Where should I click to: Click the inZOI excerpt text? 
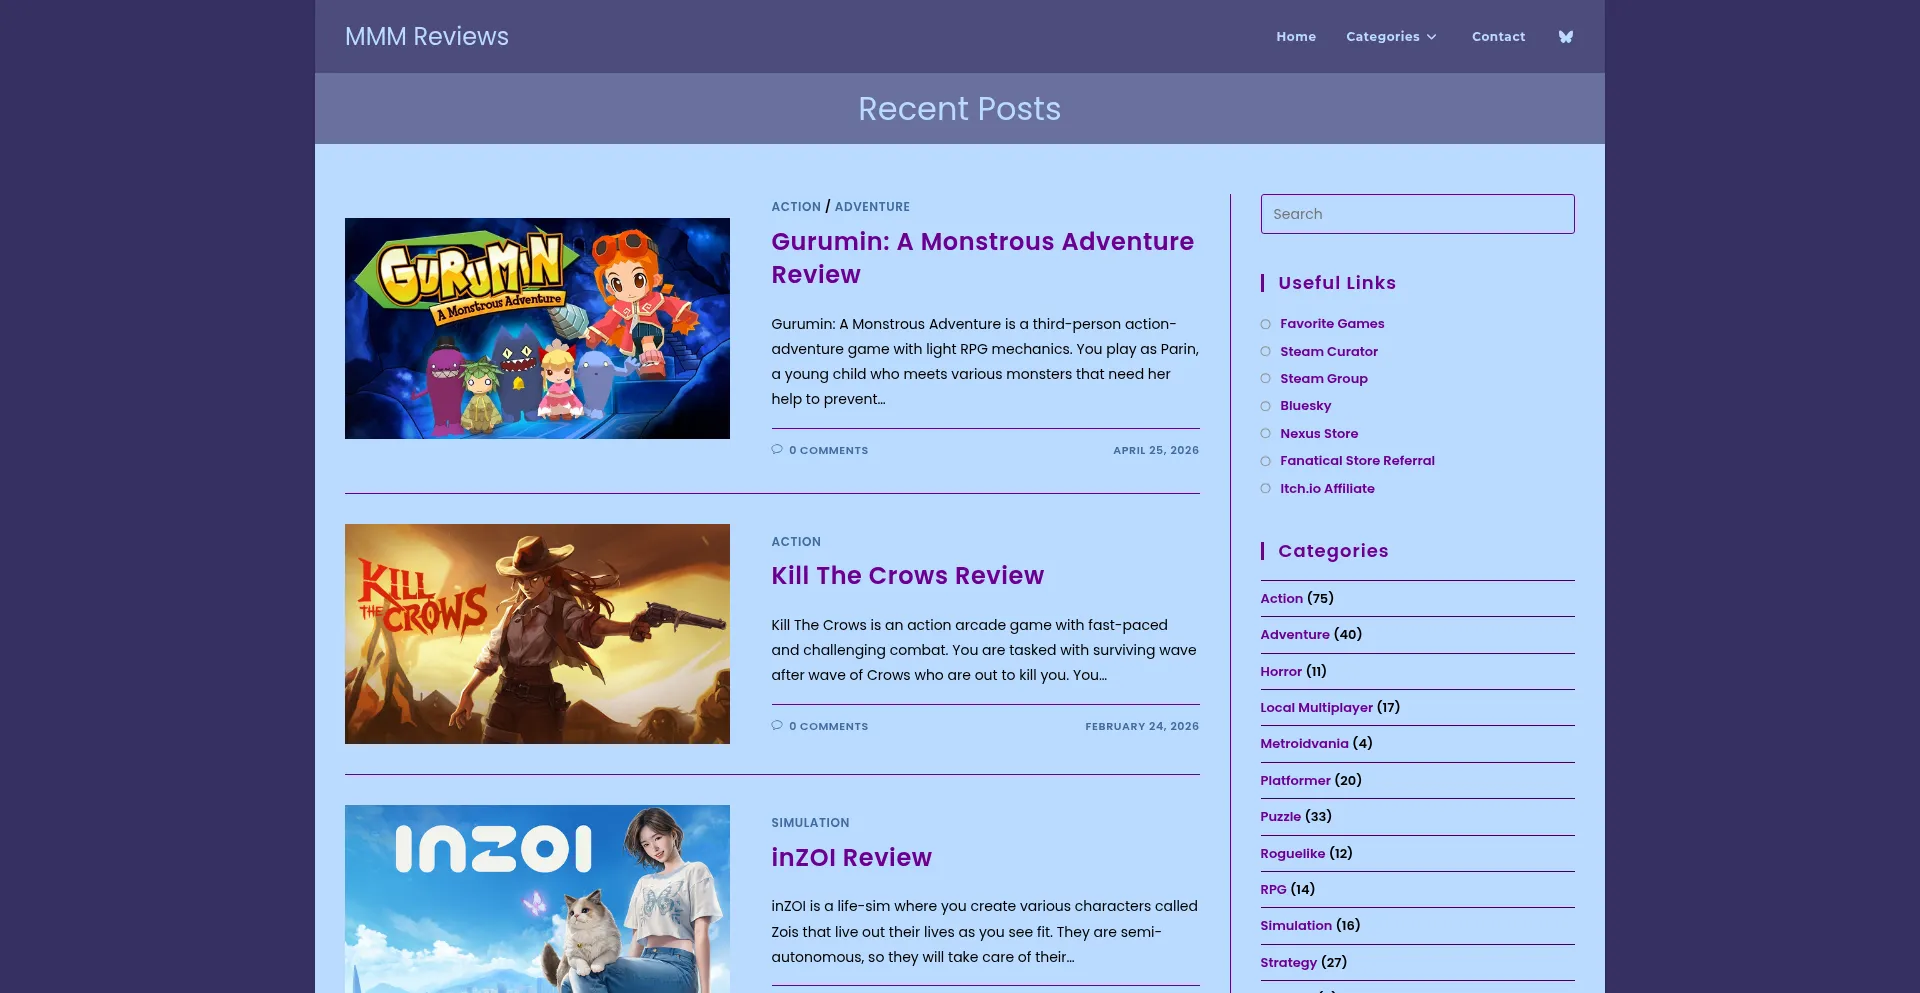[x=985, y=931]
